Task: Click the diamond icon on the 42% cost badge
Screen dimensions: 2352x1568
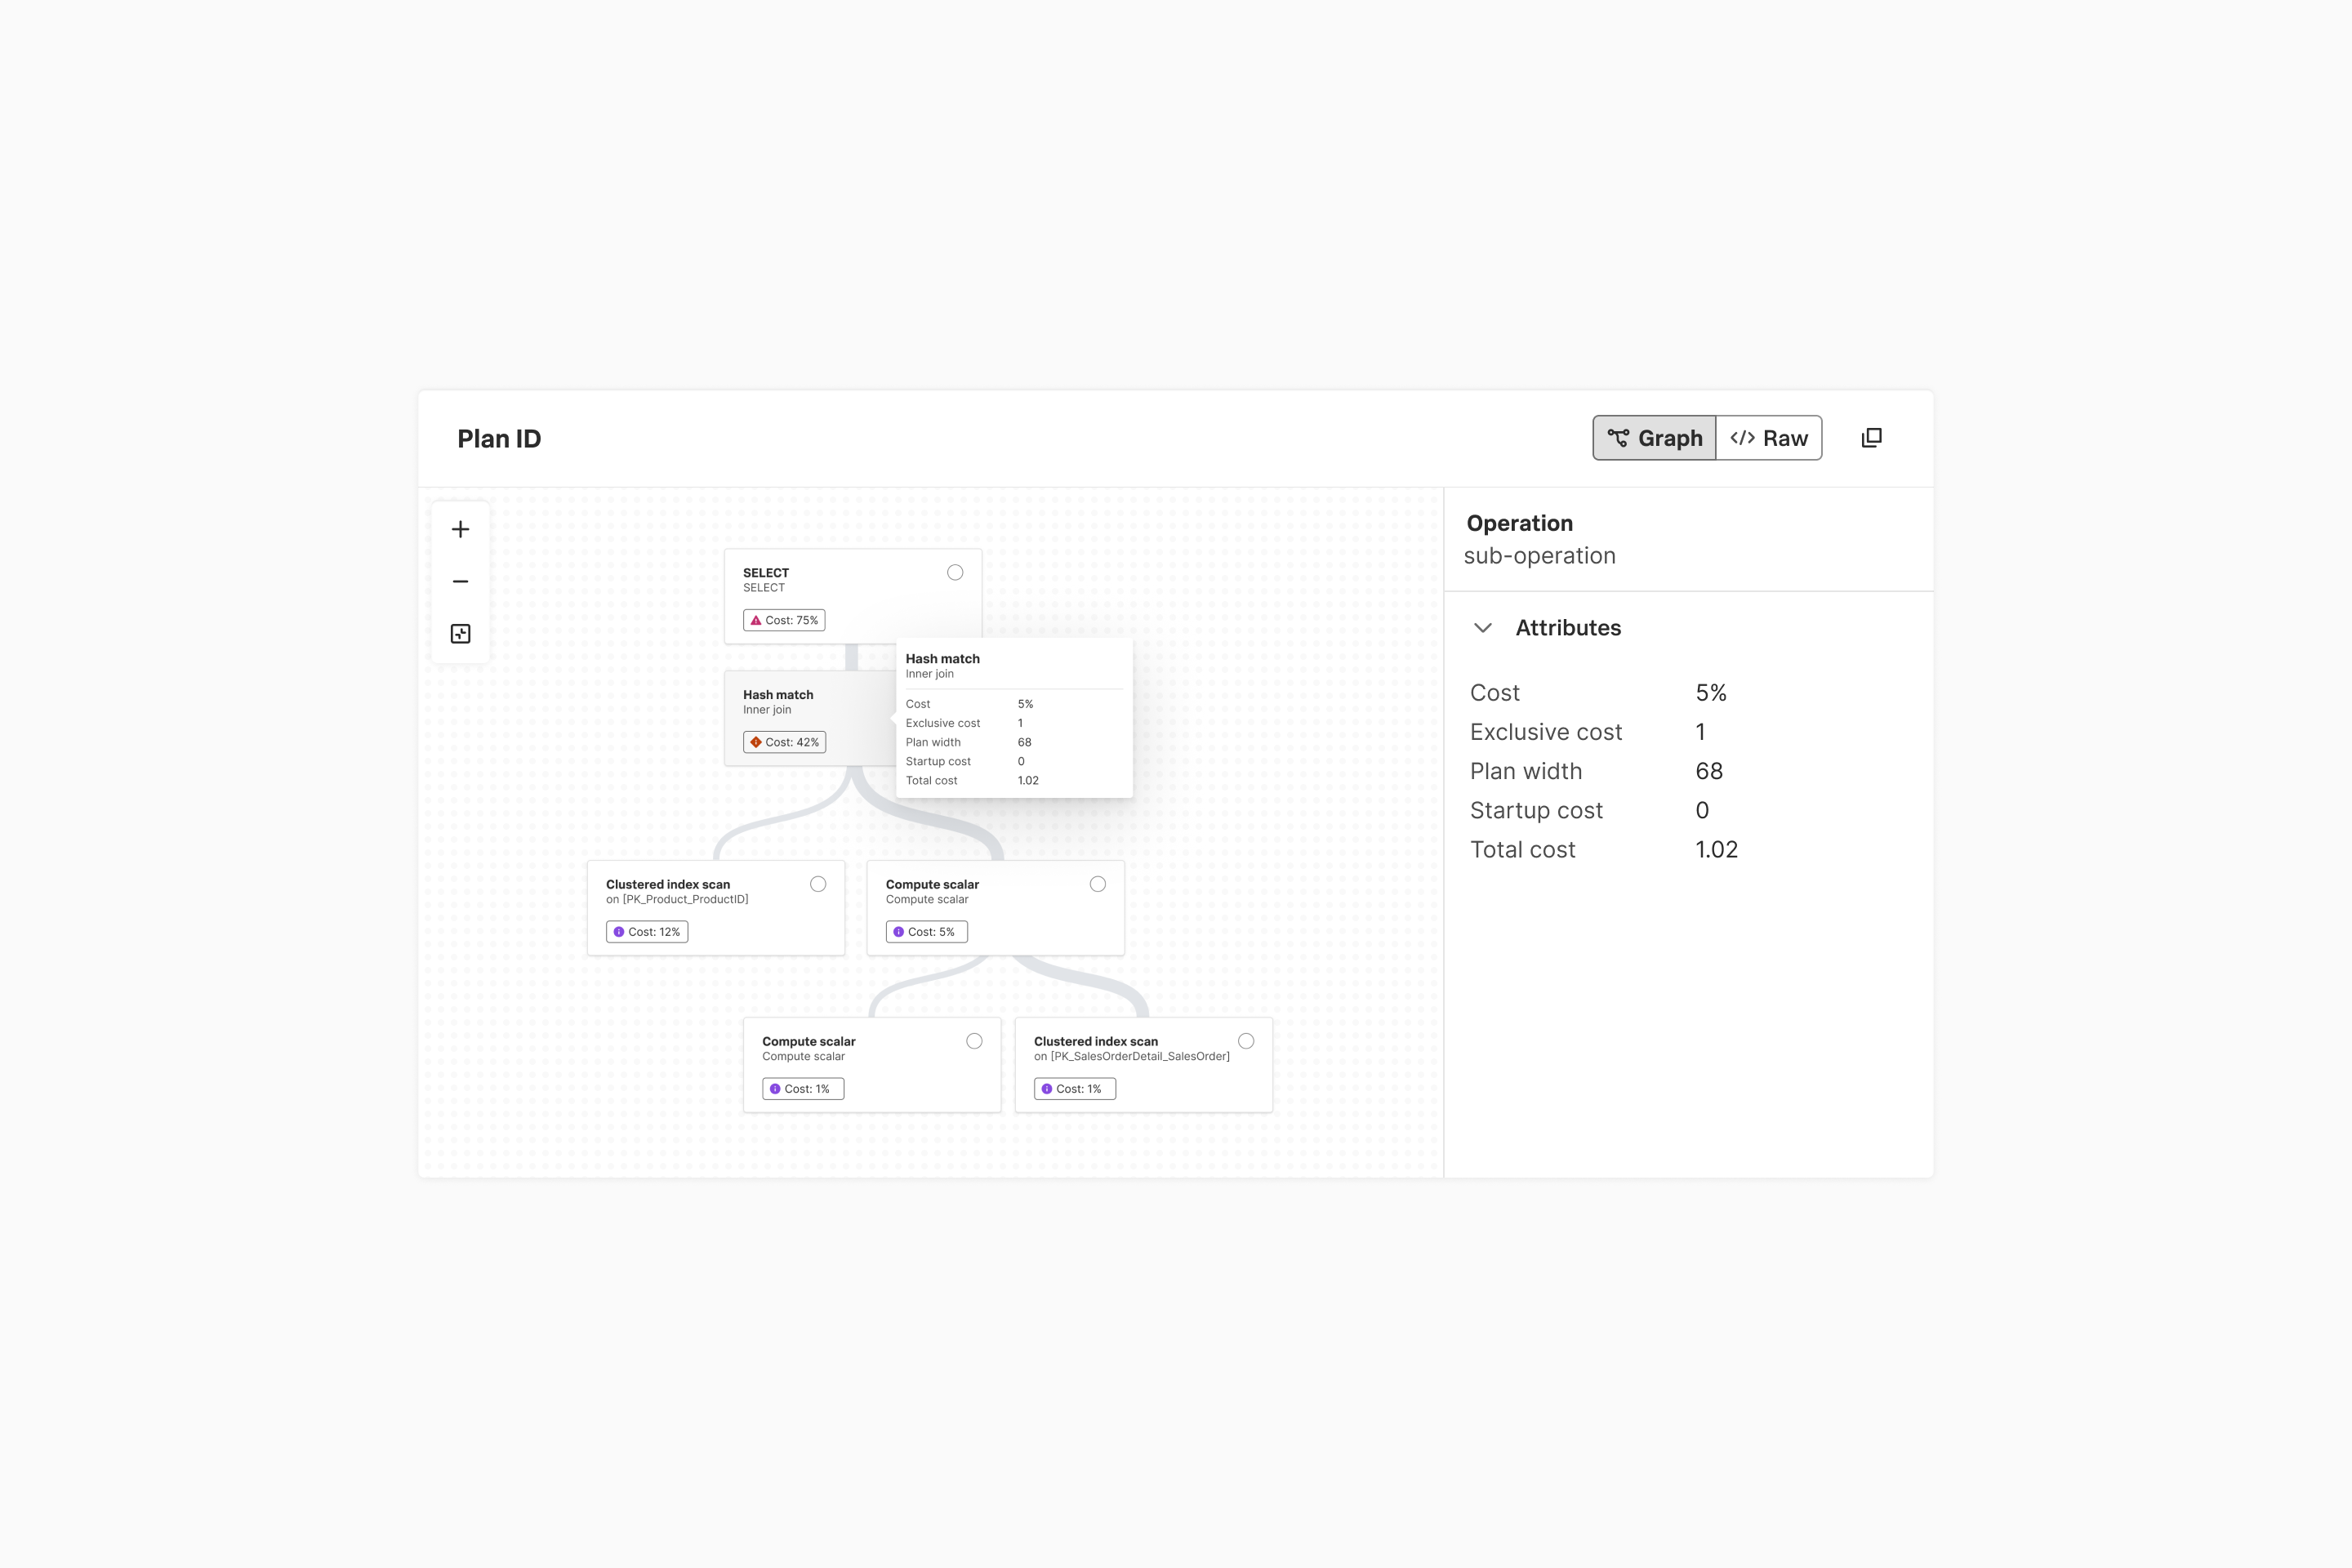Action: (x=757, y=742)
